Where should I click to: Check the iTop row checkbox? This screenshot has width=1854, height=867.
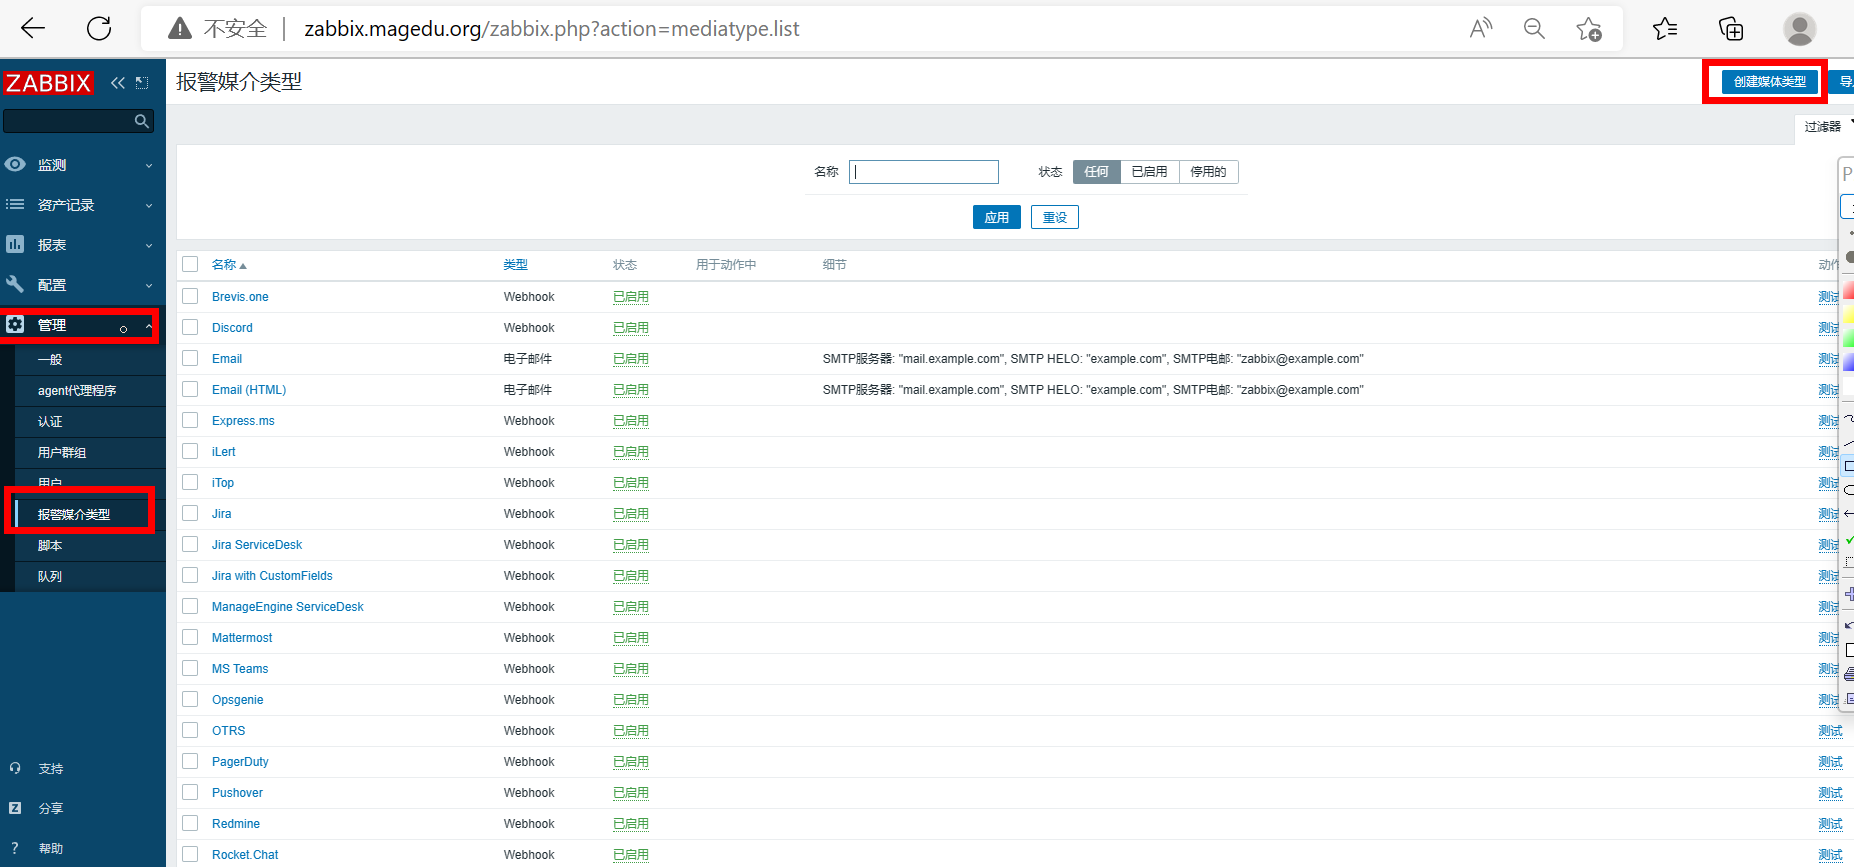(x=190, y=482)
